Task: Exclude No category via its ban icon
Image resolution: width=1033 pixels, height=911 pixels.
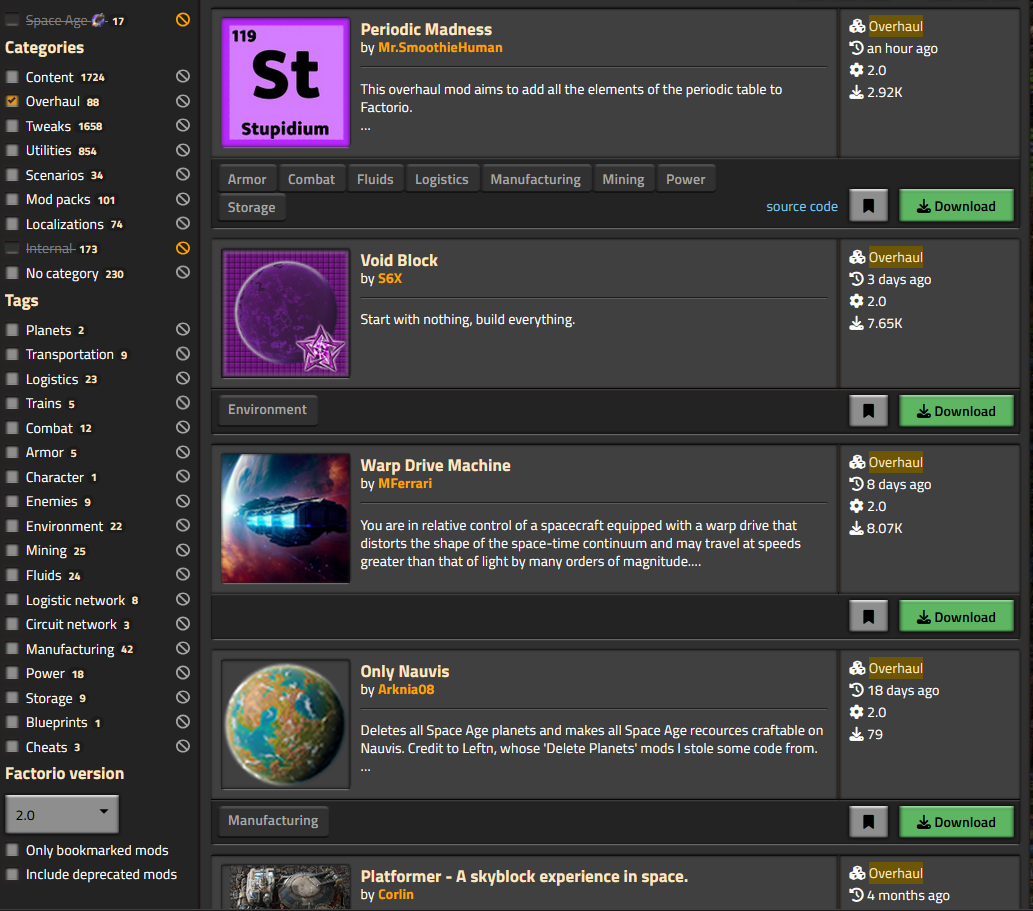Action: click(182, 273)
